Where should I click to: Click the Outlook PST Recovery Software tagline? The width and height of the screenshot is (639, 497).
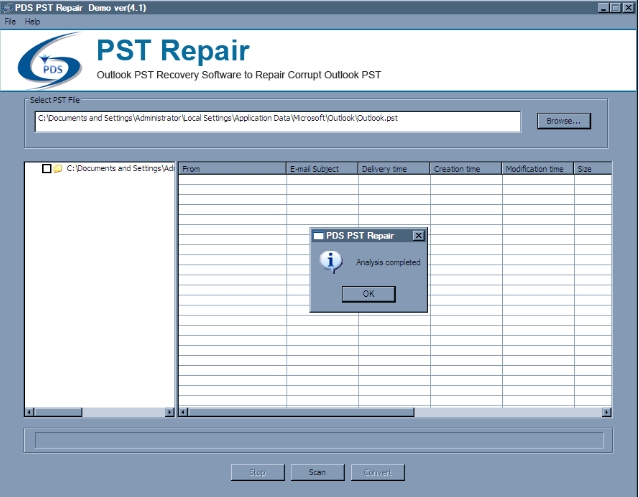(x=239, y=75)
